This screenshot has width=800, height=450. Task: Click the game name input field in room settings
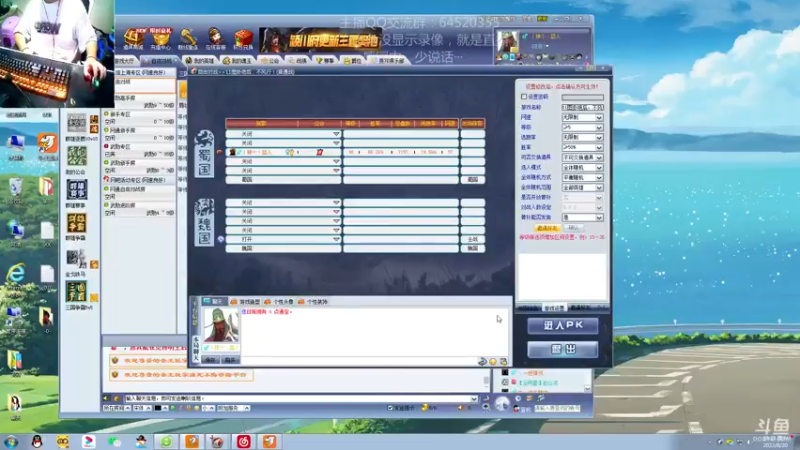click(x=583, y=107)
